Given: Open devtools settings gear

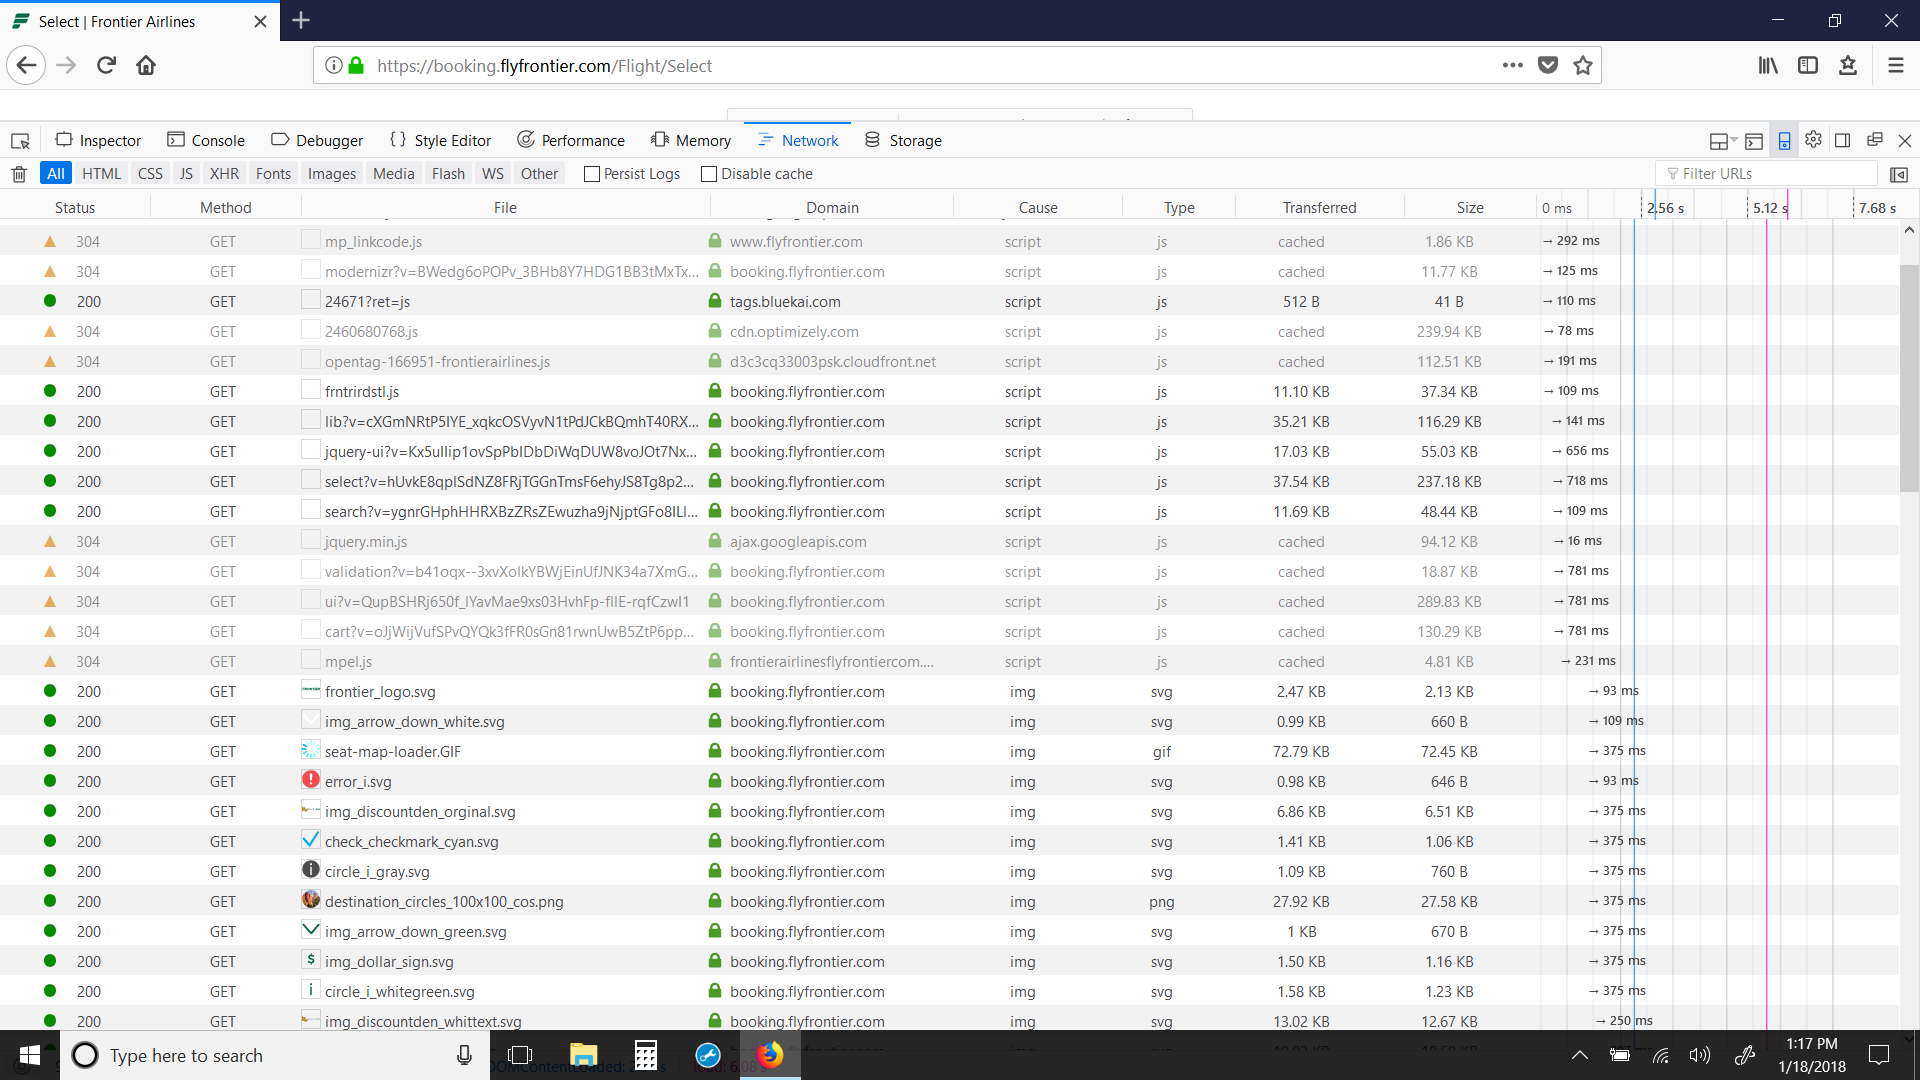Looking at the screenshot, I should 1813,140.
